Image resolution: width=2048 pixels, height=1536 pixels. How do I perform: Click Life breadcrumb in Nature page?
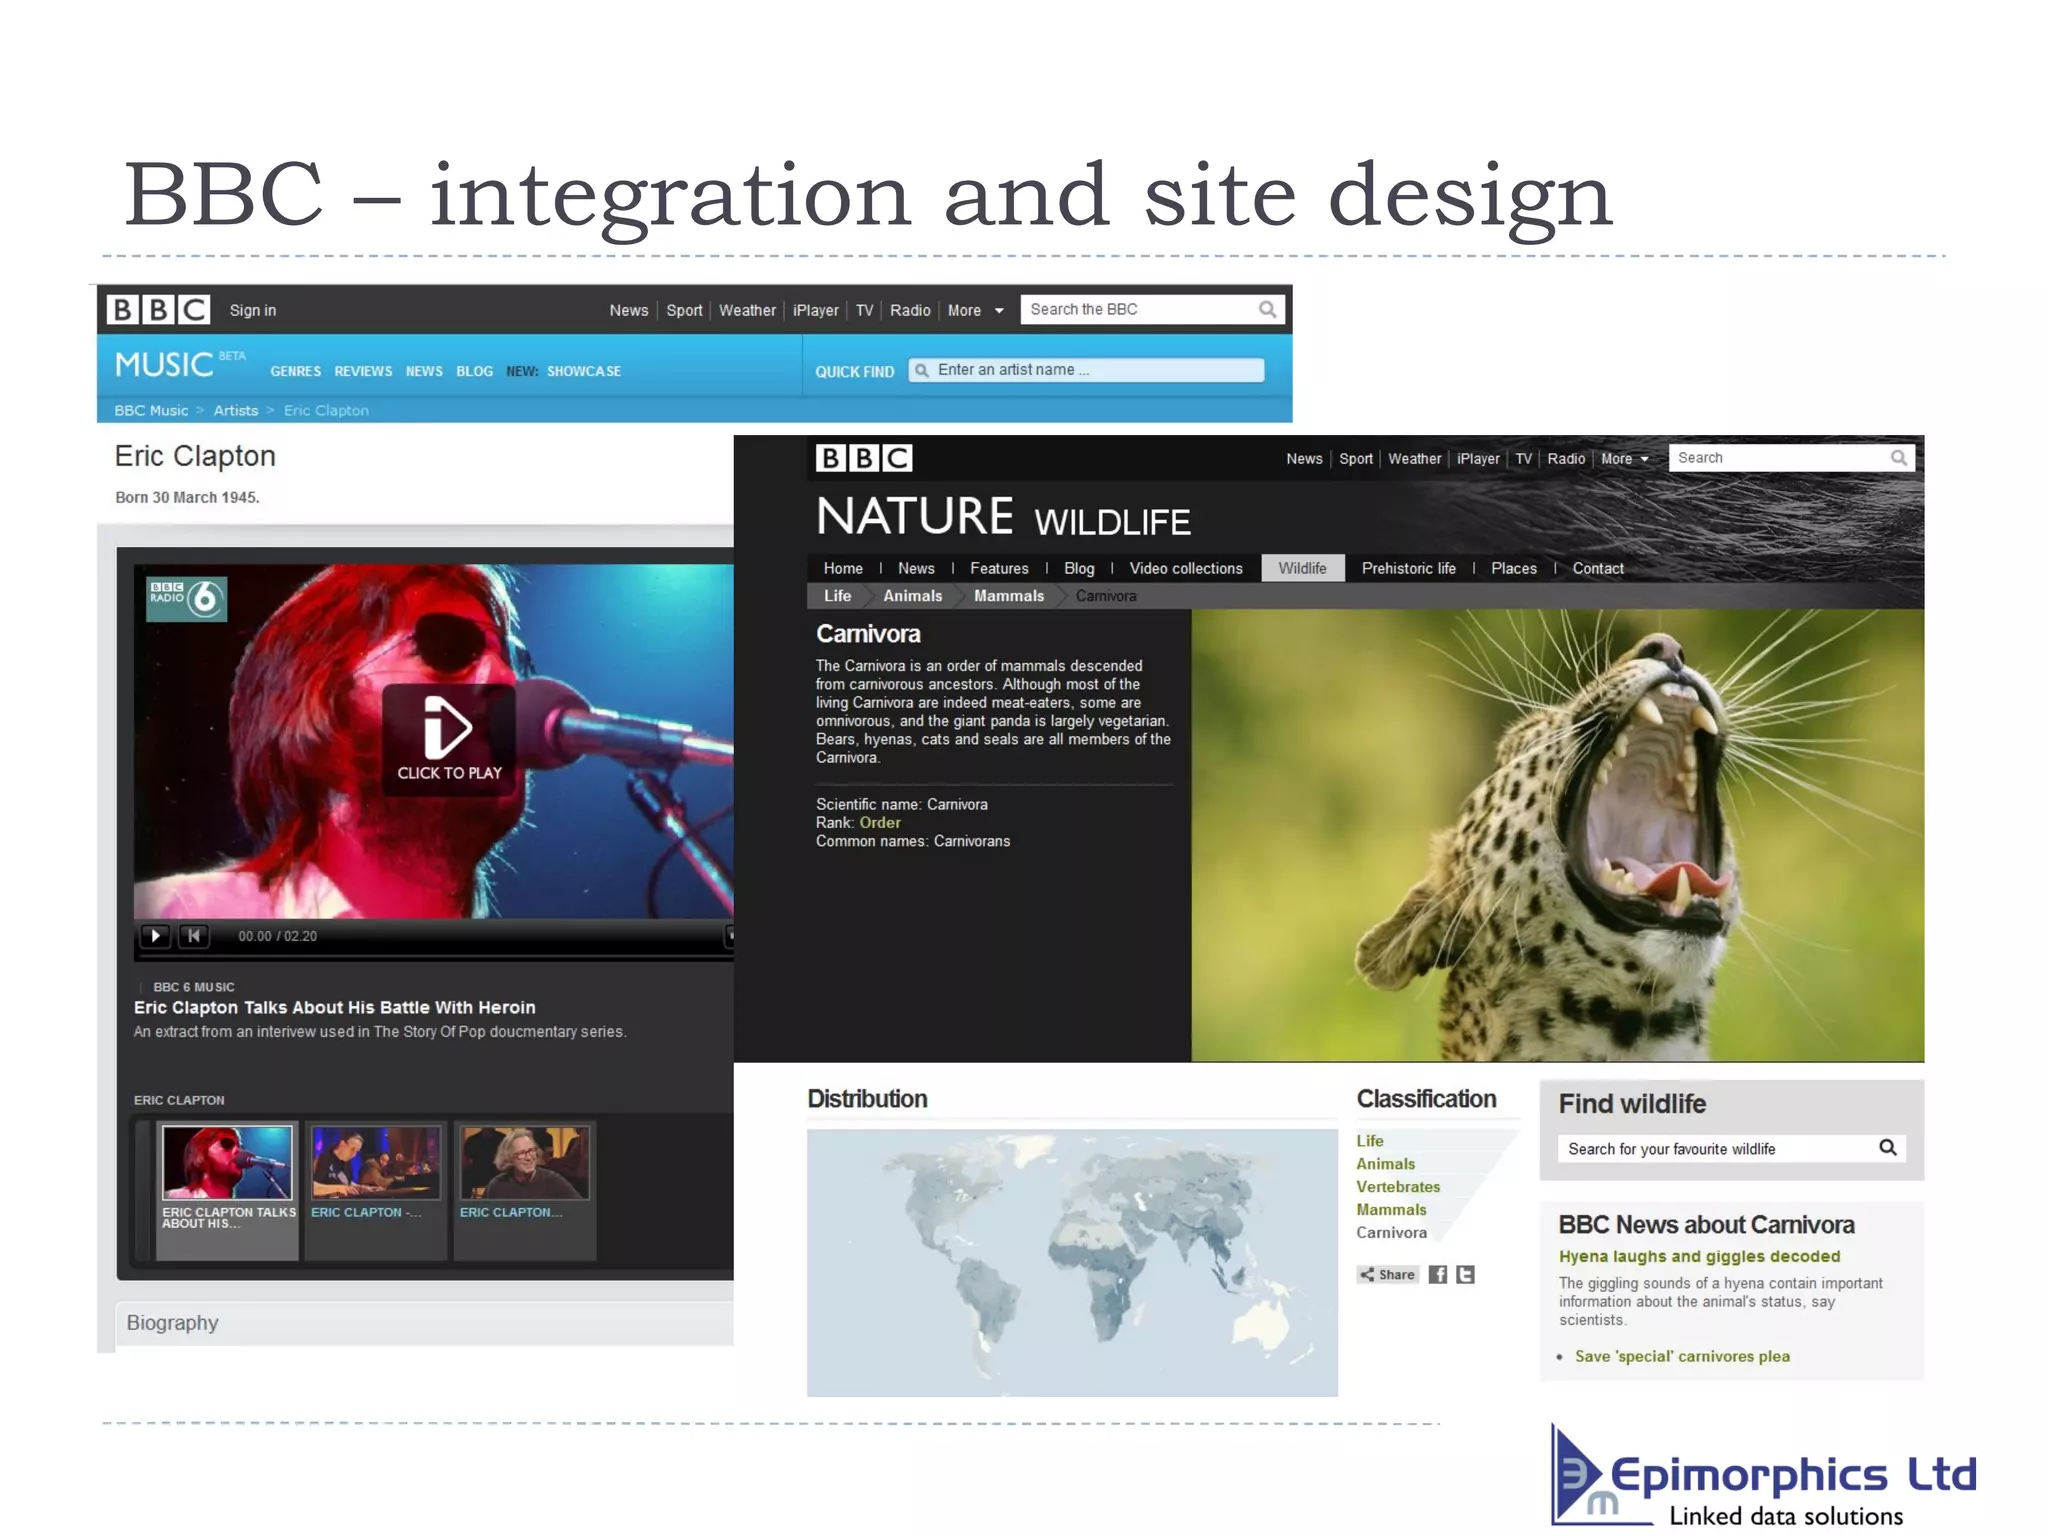(837, 596)
